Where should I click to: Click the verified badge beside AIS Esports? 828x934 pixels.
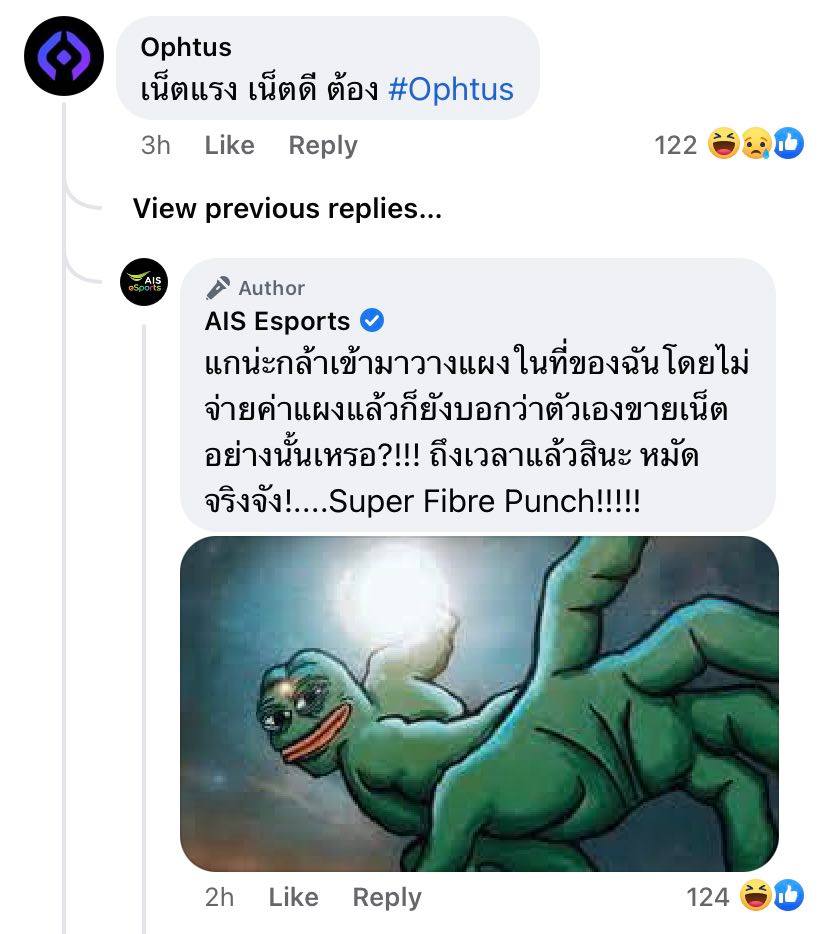tap(372, 321)
